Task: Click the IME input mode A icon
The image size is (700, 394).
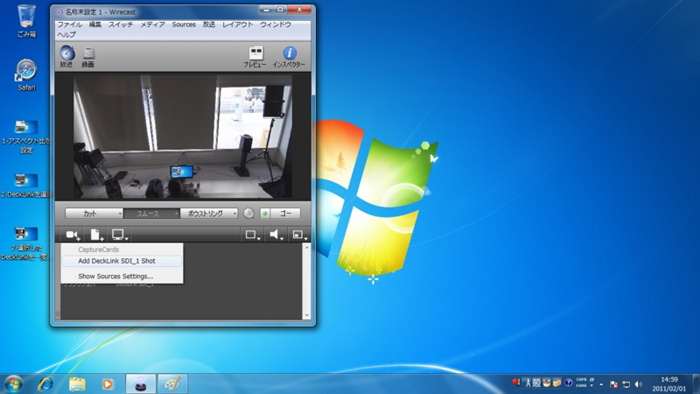Action: (528, 382)
